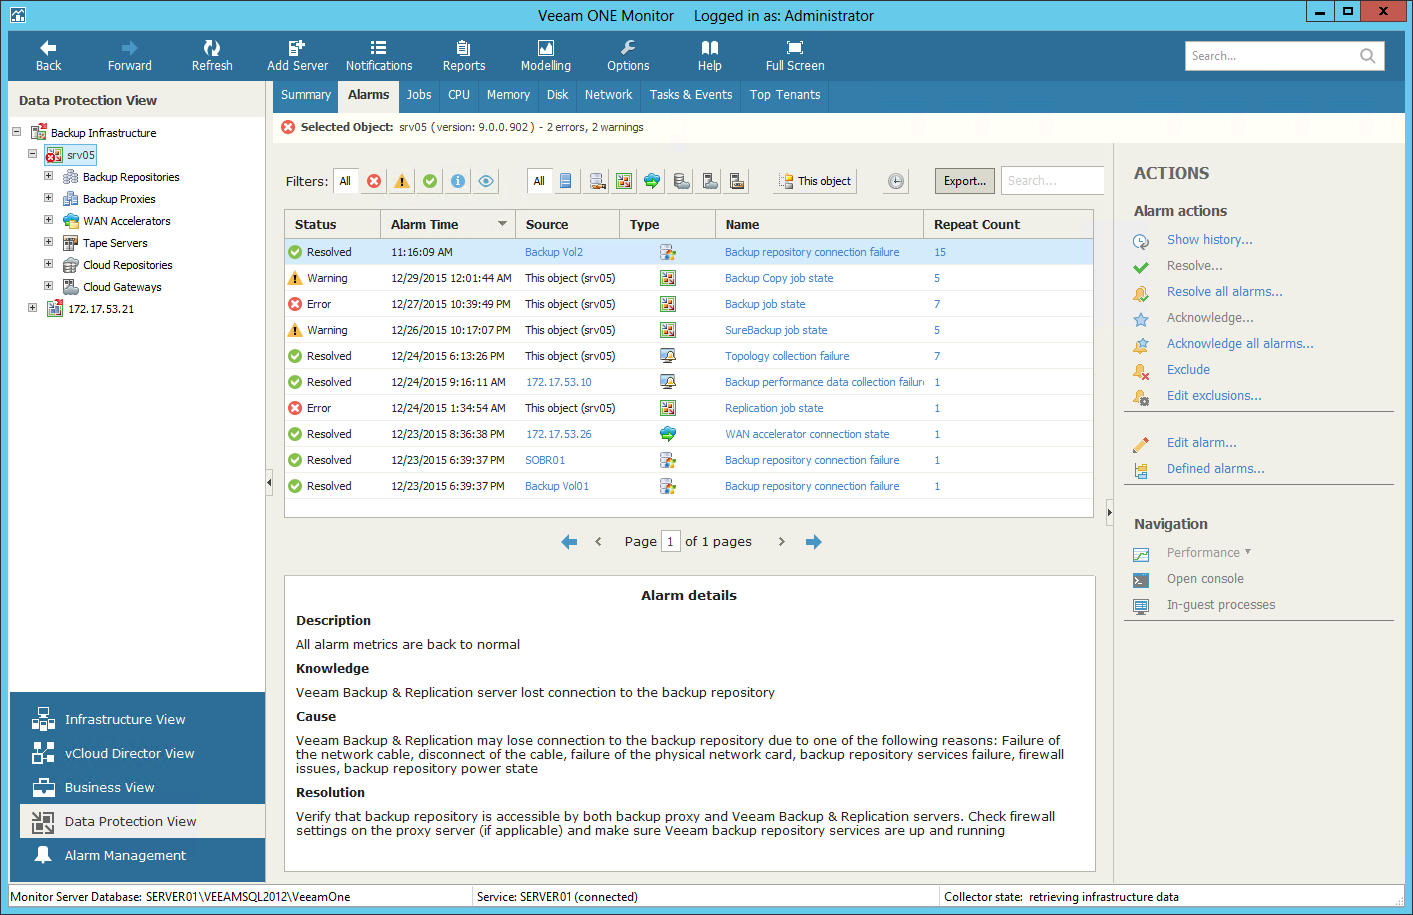The width and height of the screenshot is (1413, 915).
Task: Open the Modelling tool
Action: coord(546,56)
